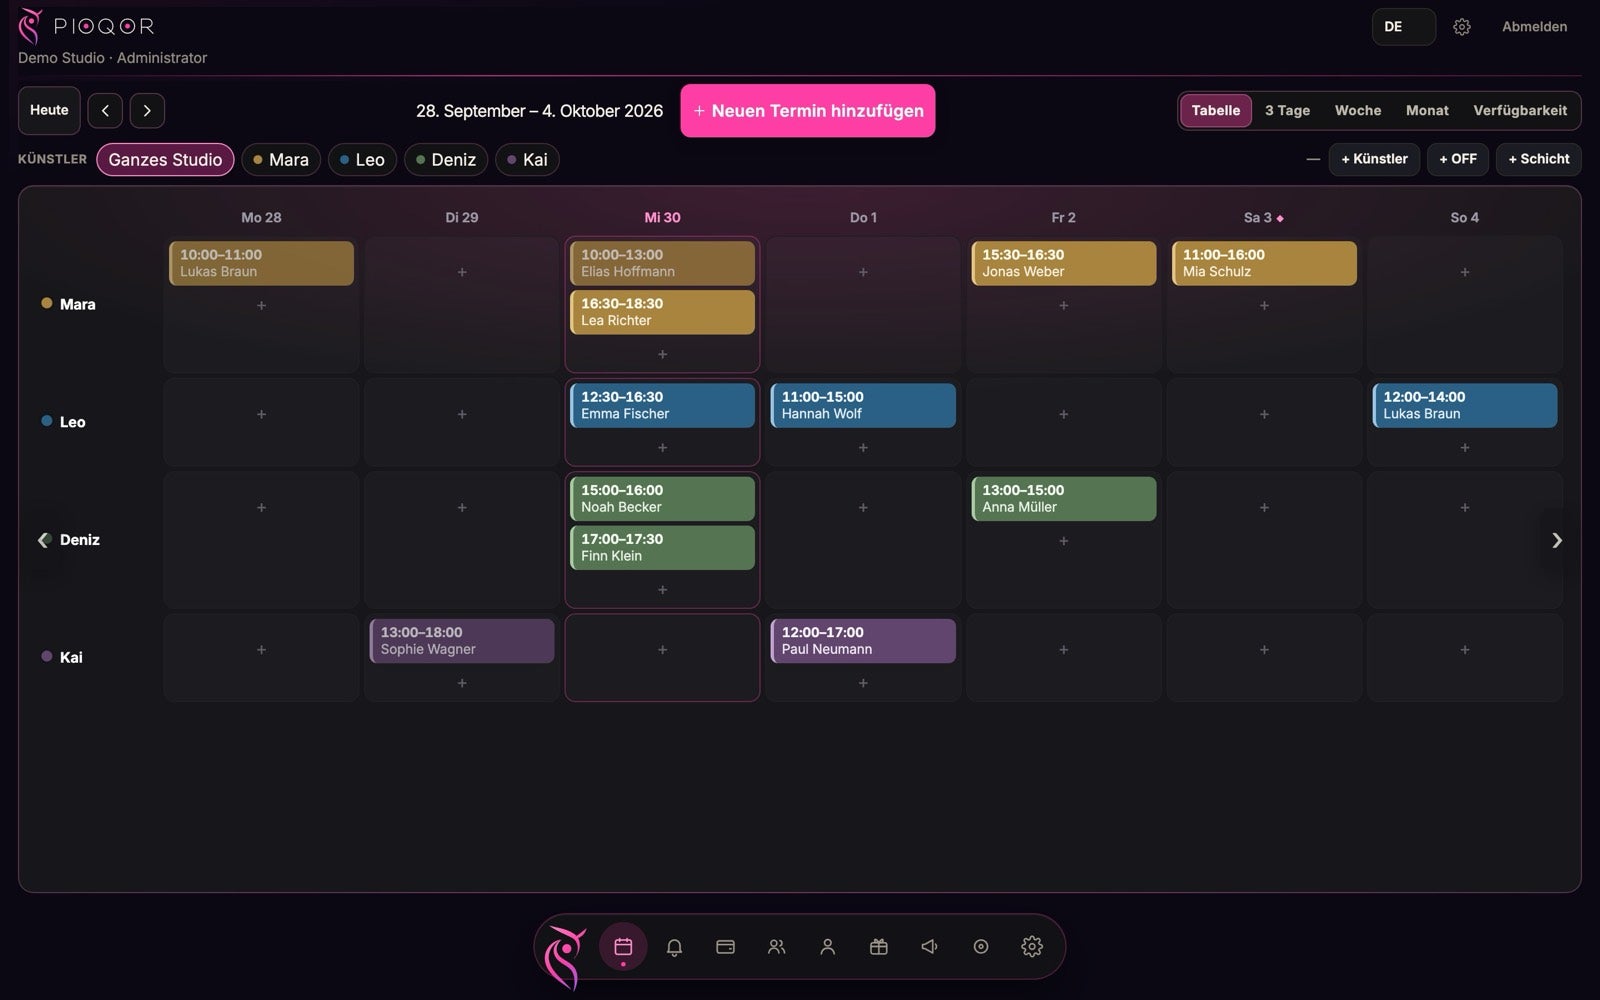Image resolution: width=1600 pixels, height=1000 pixels.
Task: Click the + Schicht button
Action: coord(1538,160)
